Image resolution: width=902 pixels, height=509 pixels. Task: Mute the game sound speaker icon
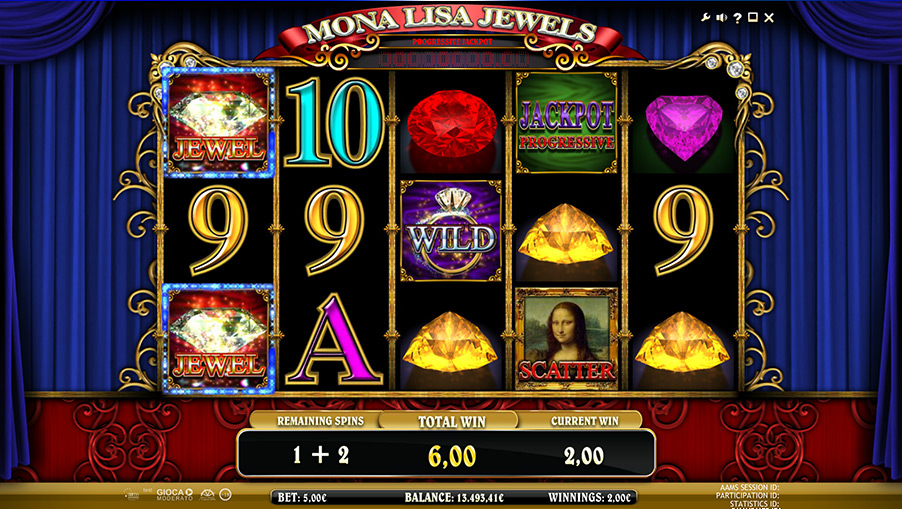point(722,18)
